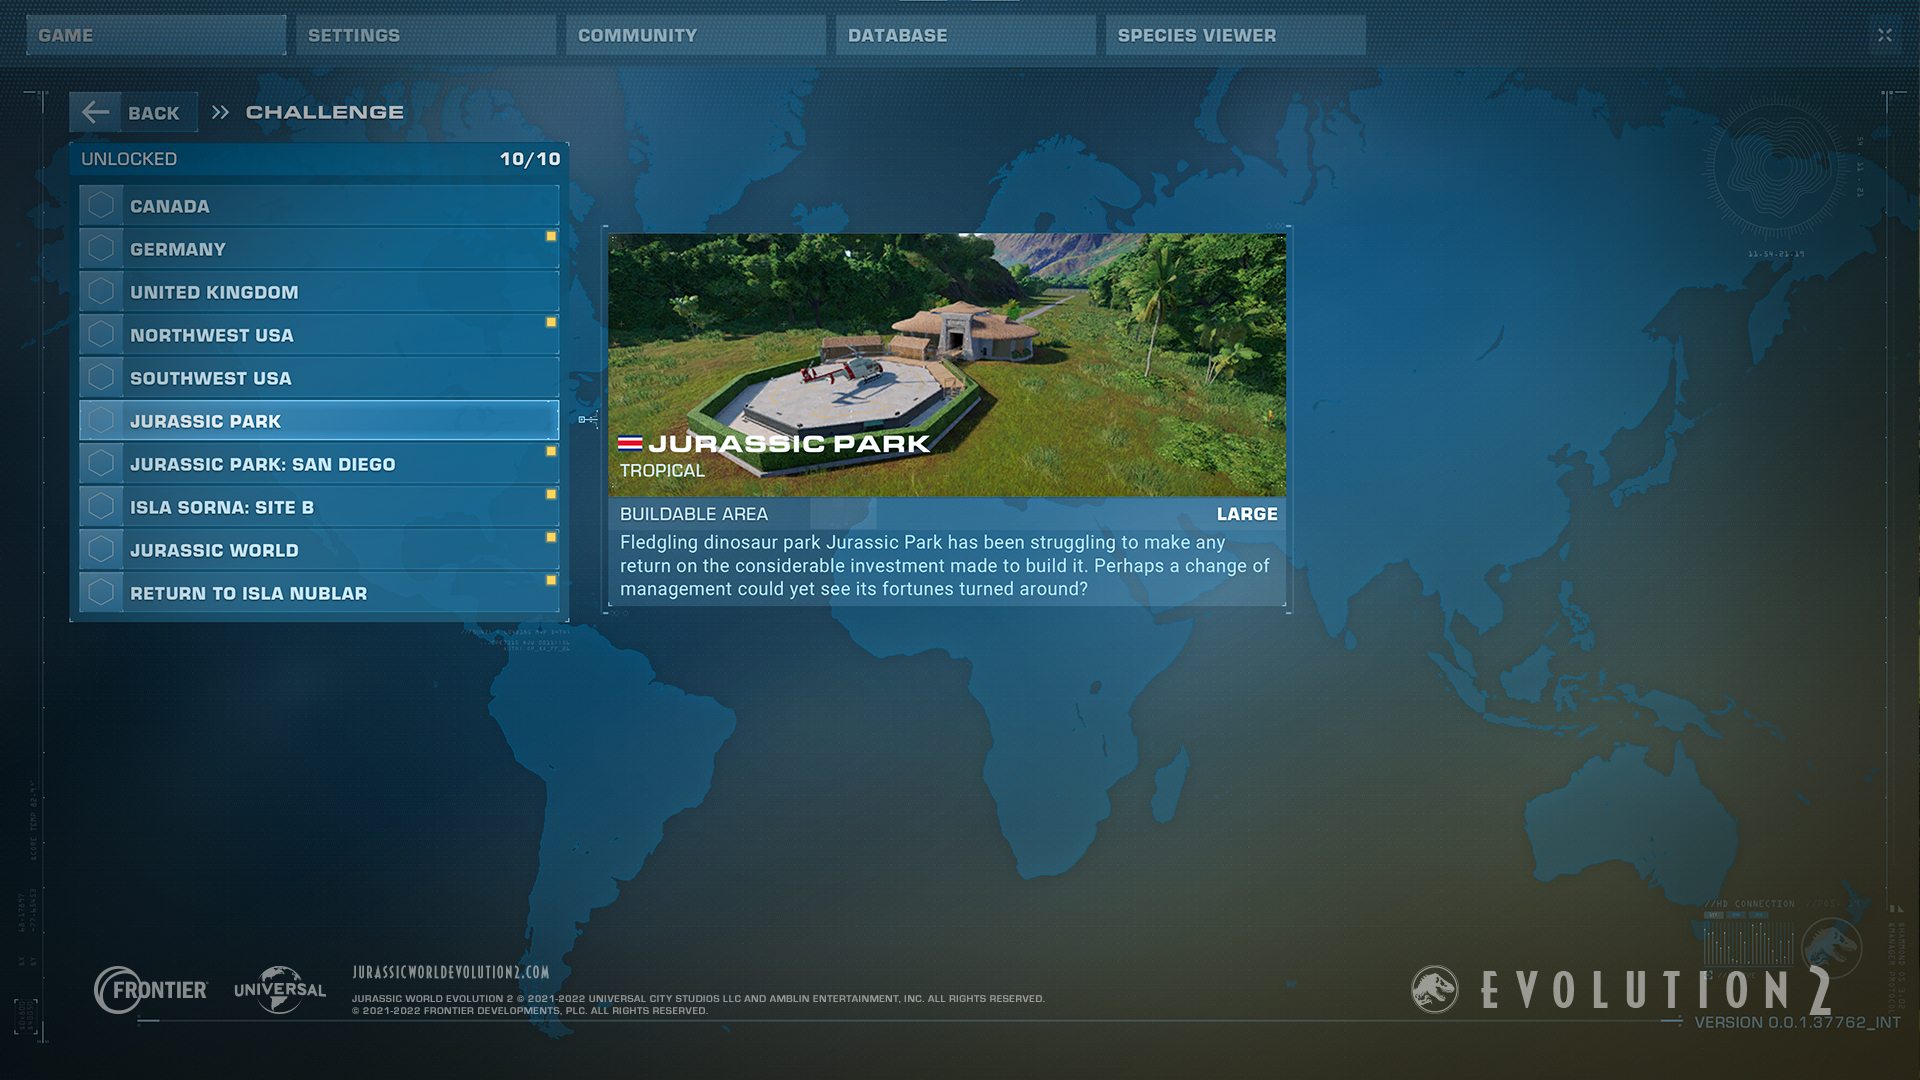The height and width of the screenshot is (1080, 1920).
Task: Close the menu with the X icon
Action: 1885,35
